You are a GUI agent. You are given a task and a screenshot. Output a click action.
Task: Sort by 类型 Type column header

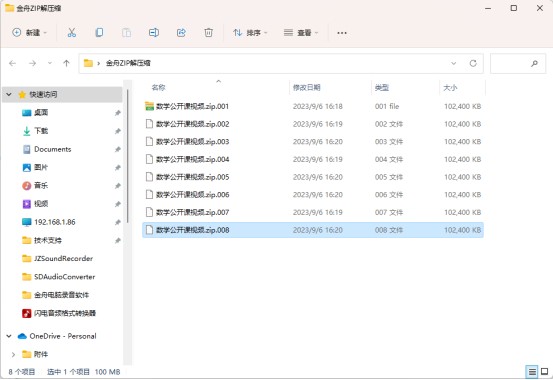tap(382, 87)
